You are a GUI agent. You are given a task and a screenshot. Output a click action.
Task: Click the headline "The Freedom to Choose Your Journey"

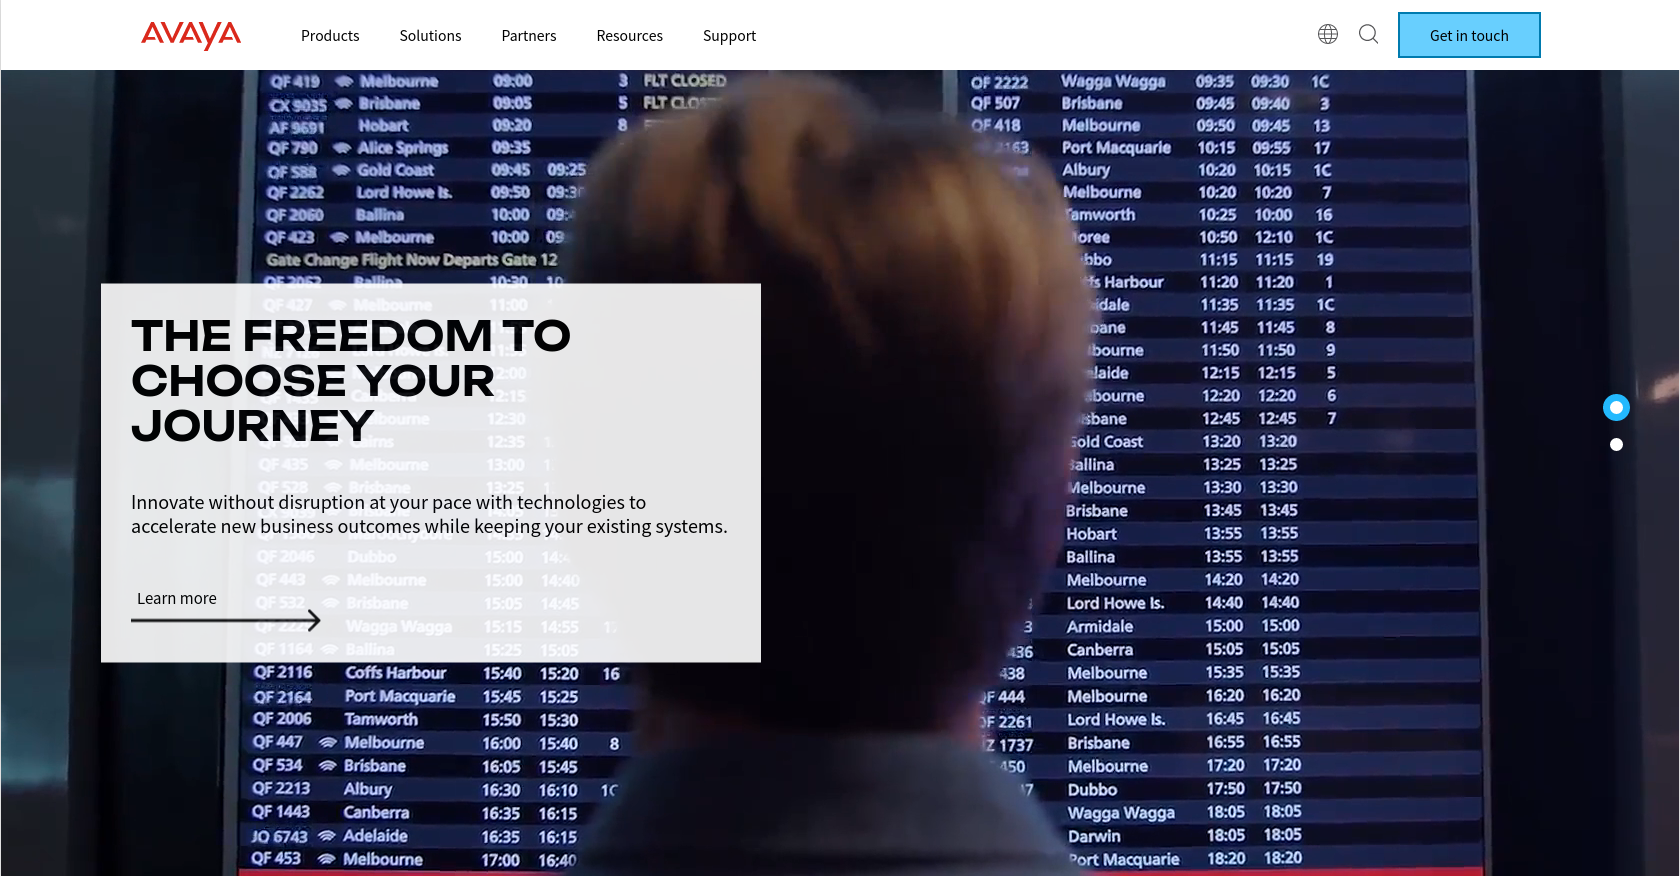point(351,381)
